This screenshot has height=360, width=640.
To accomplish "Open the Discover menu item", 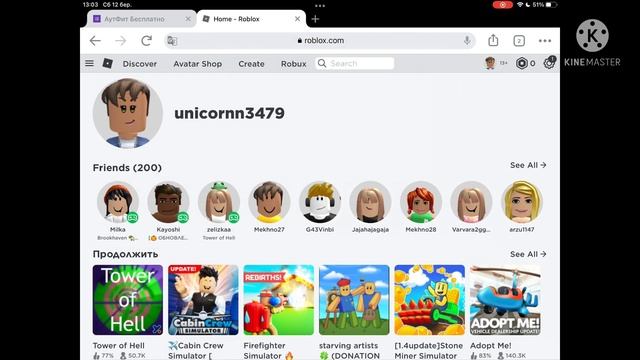I will [x=140, y=64].
